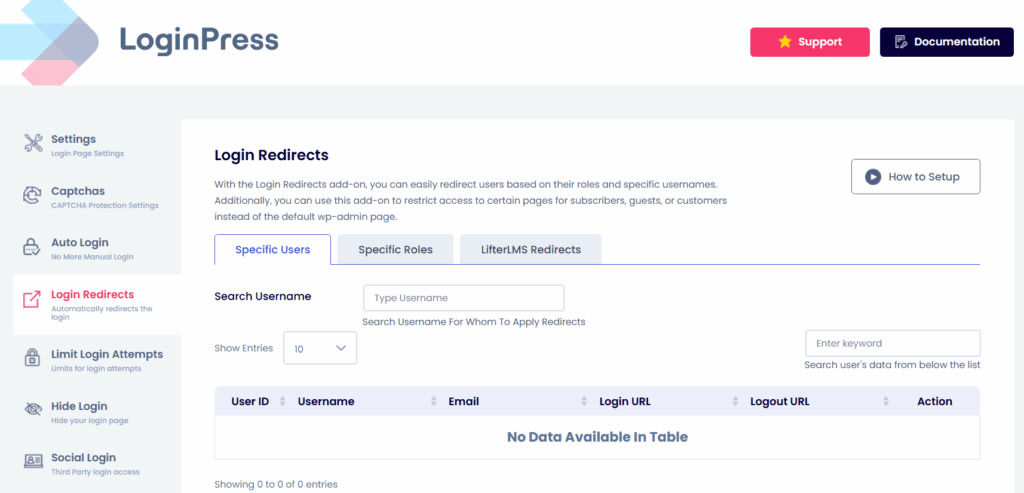Click the Limit Login Attempts lock icon
Viewport: 1024px width, 493px height.
[33, 358]
